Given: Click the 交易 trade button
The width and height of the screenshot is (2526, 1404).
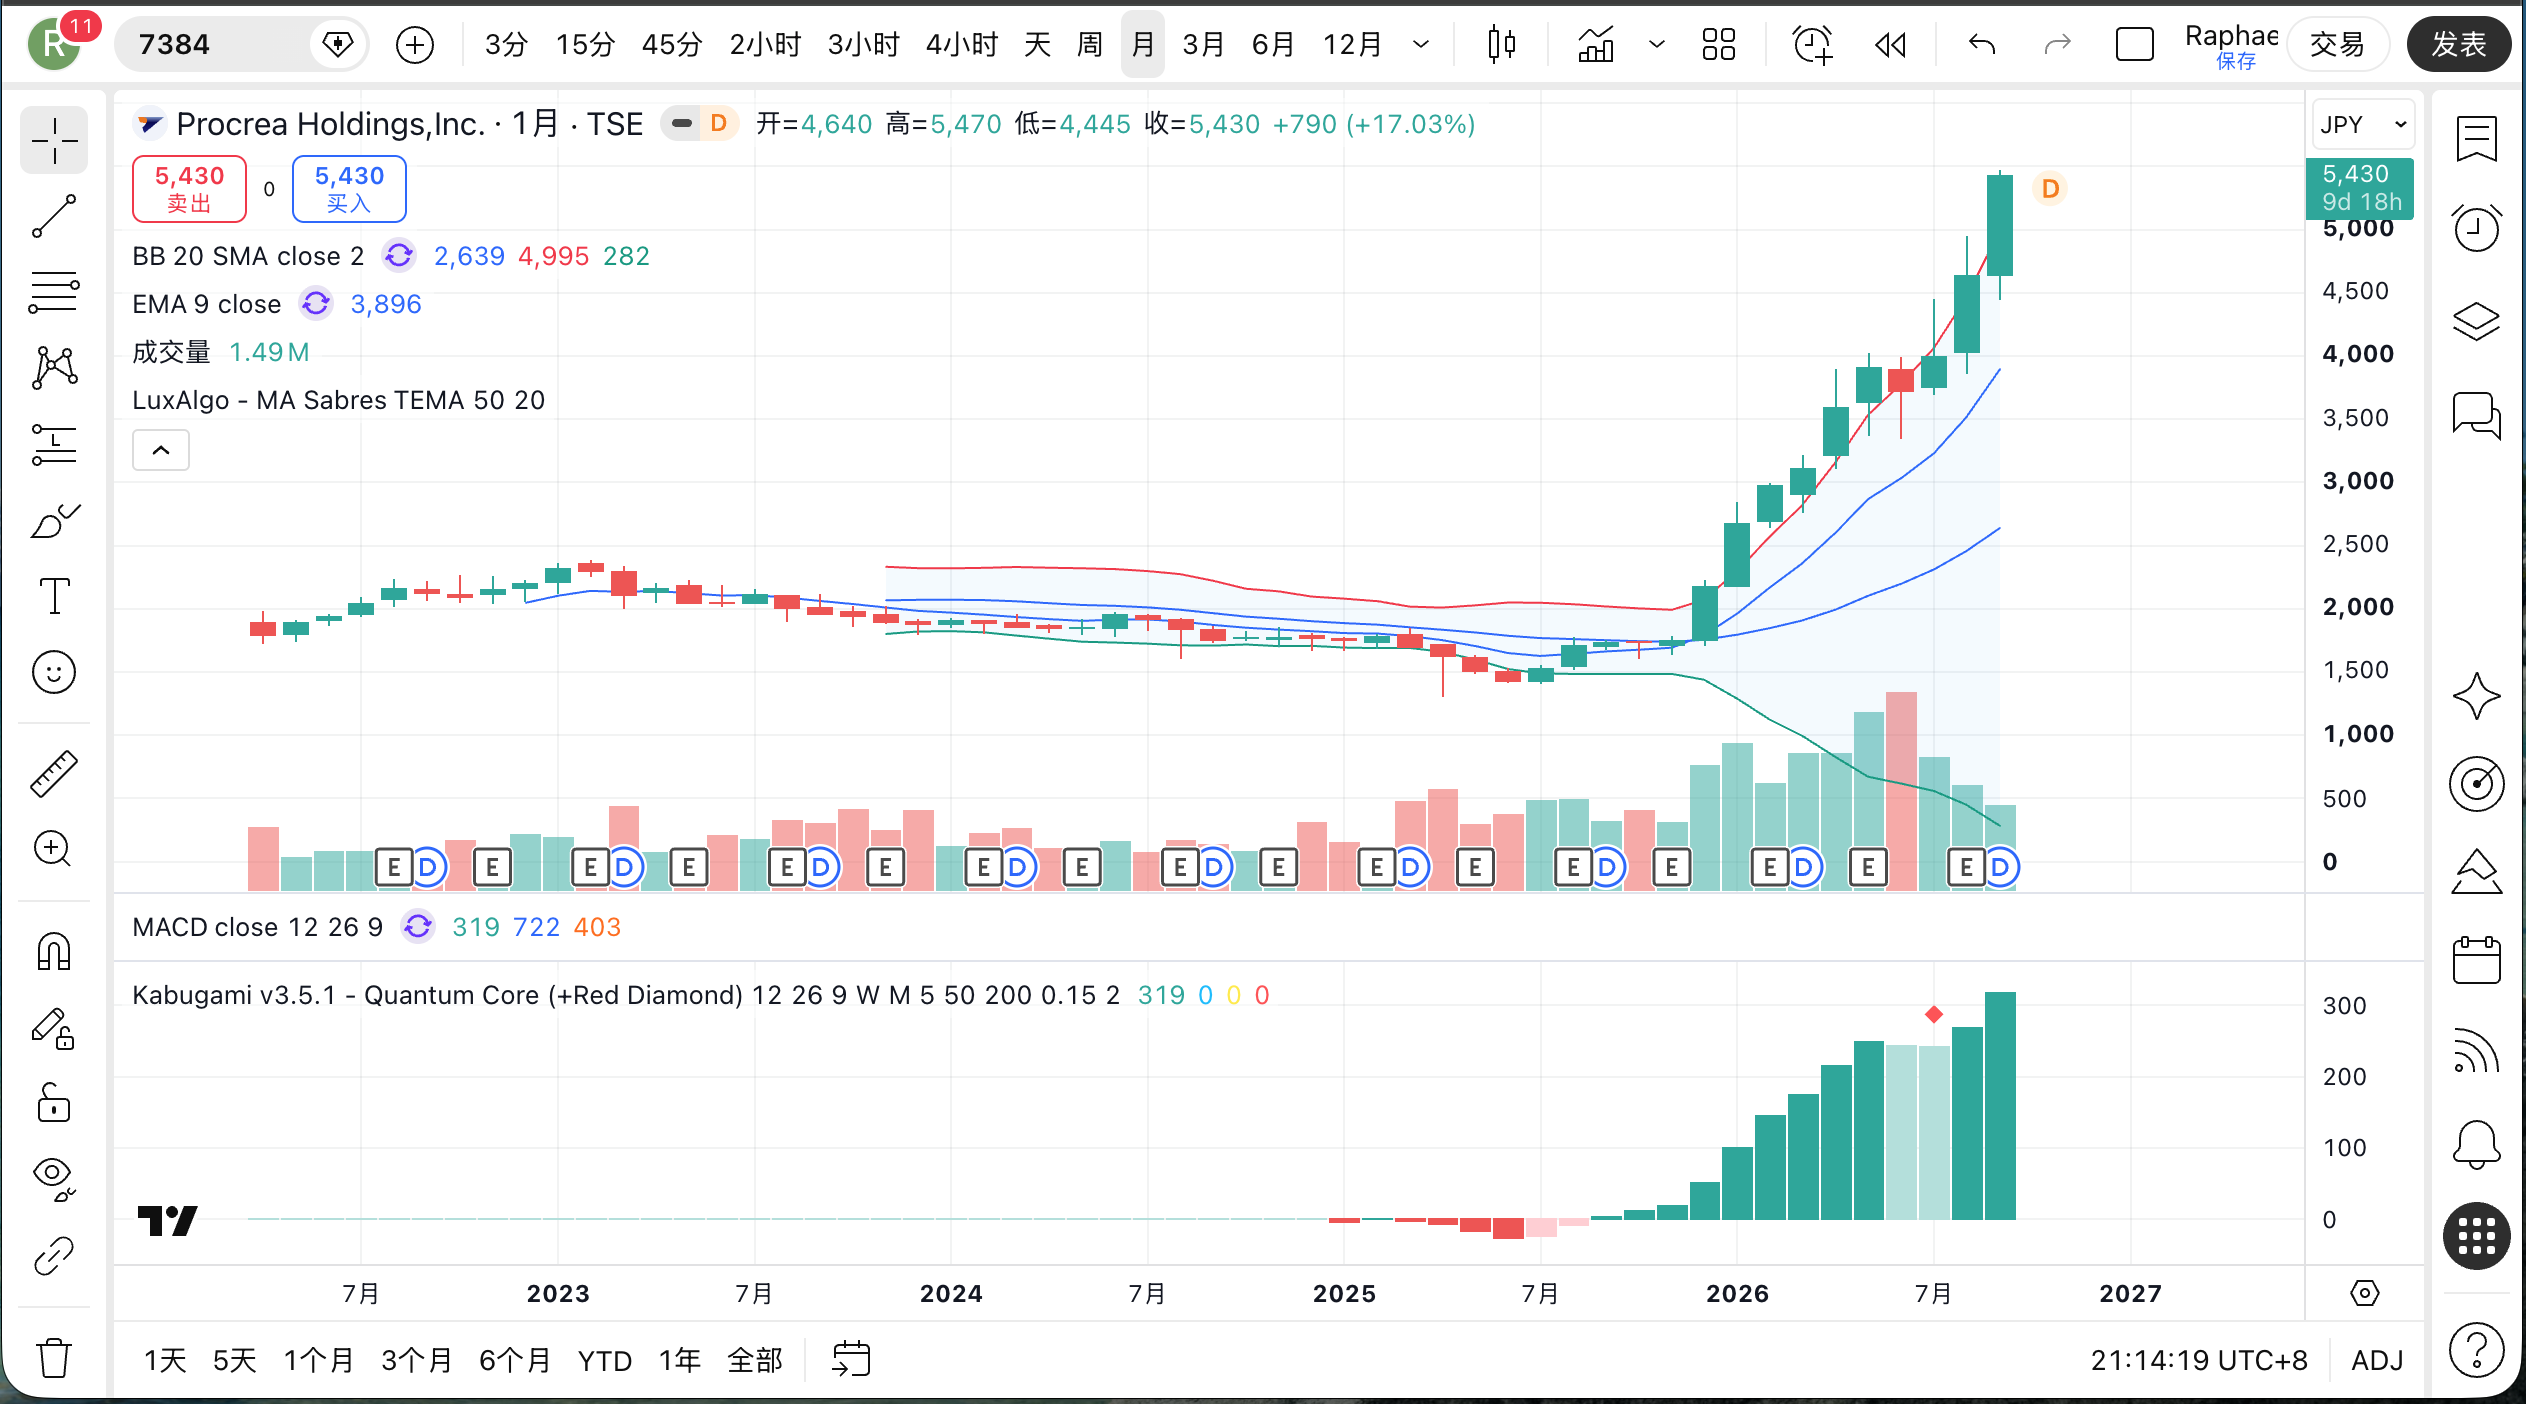Looking at the screenshot, I should click(x=2337, y=45).
